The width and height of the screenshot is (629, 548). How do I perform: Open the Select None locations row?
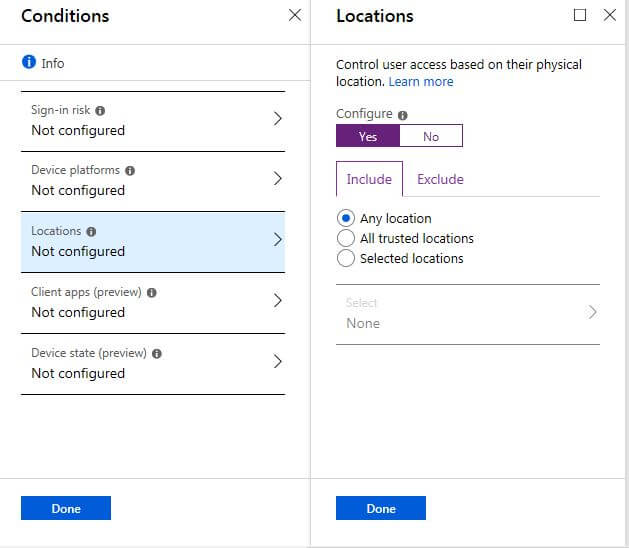[467, 313]
